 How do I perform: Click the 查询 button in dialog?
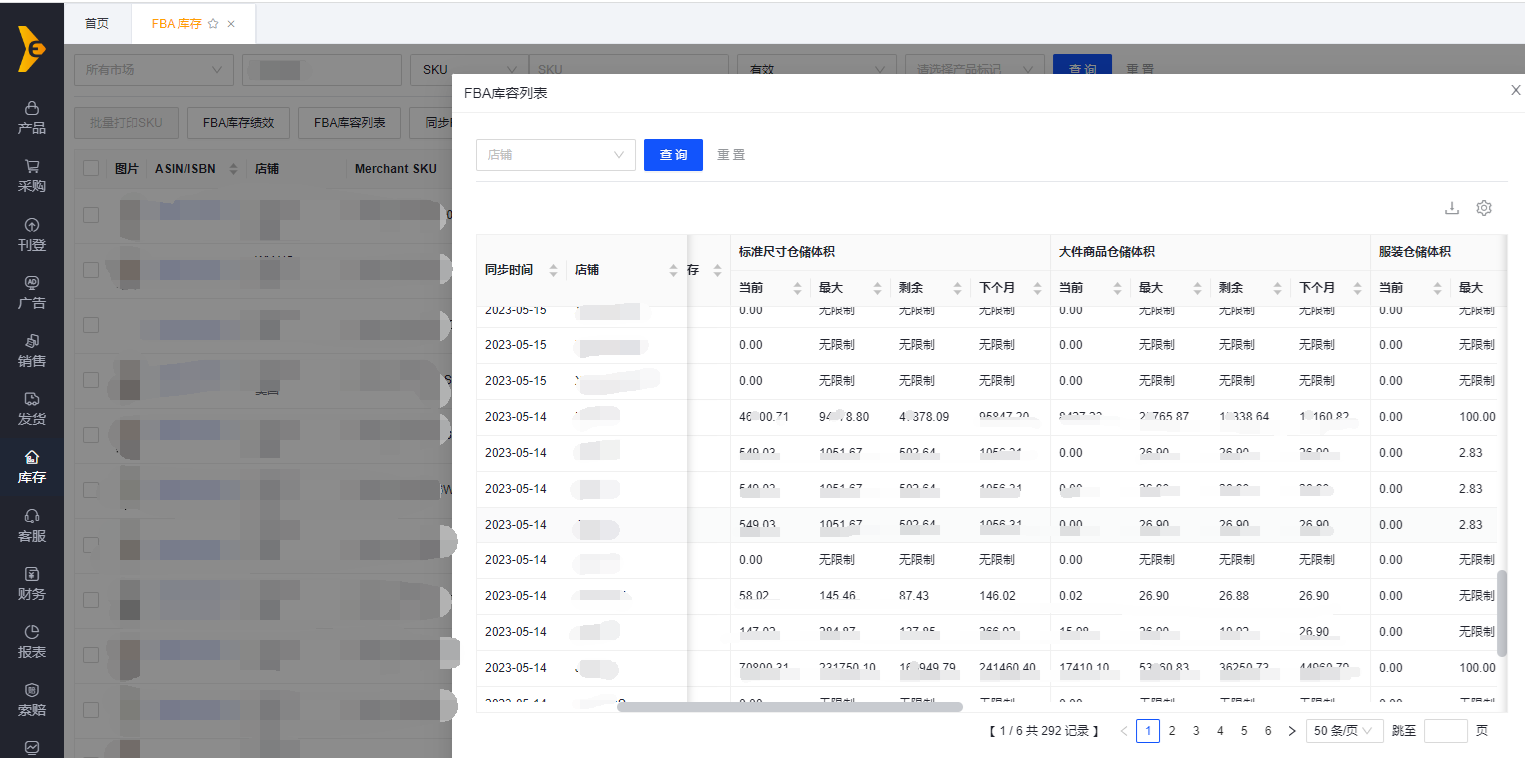pyautogui.click(x=673, y=155)
